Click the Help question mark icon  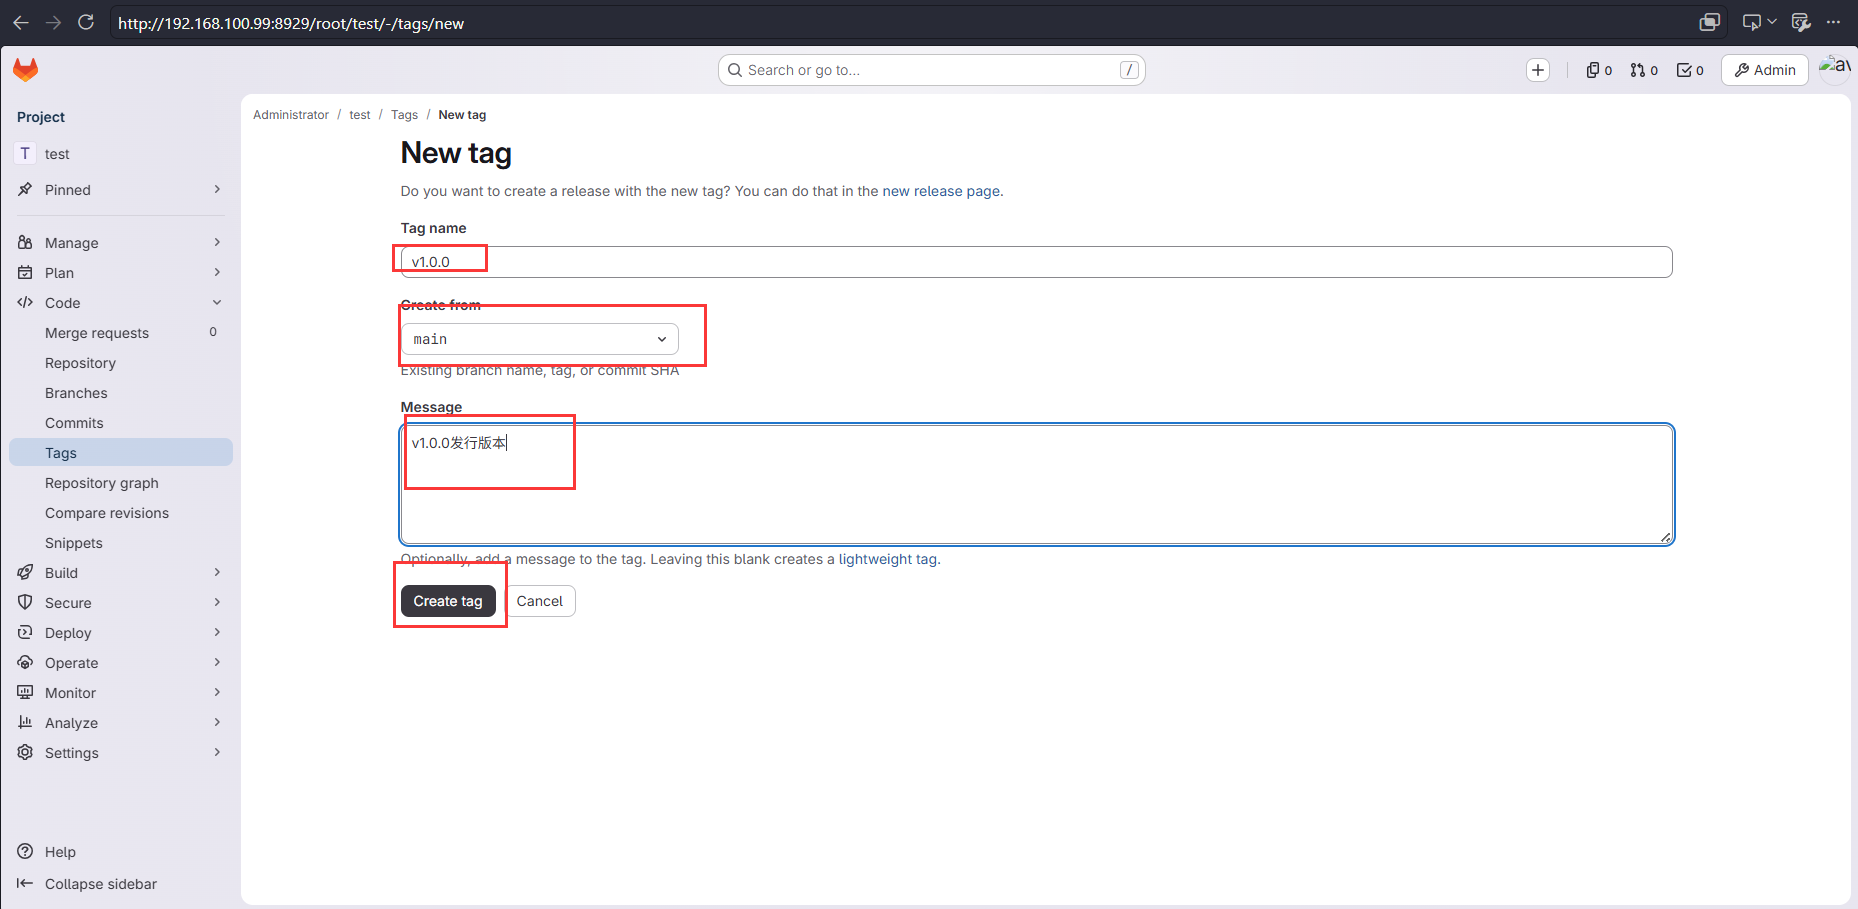click(25, 852)
